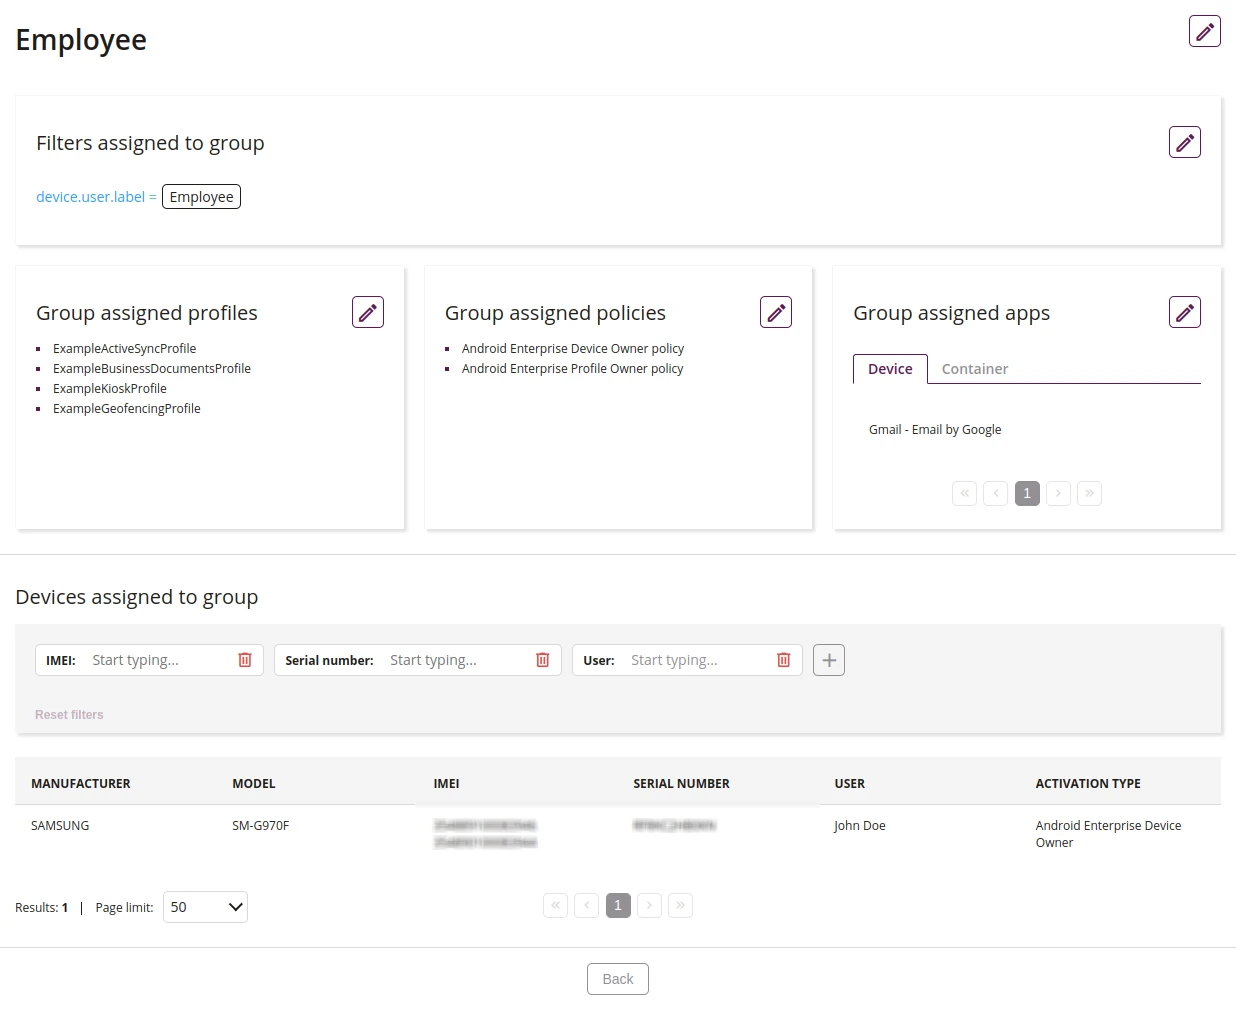Switch to the Container tab
Image resolution: width=1236 pixels, height=1010 pixels.
(975, 369)
